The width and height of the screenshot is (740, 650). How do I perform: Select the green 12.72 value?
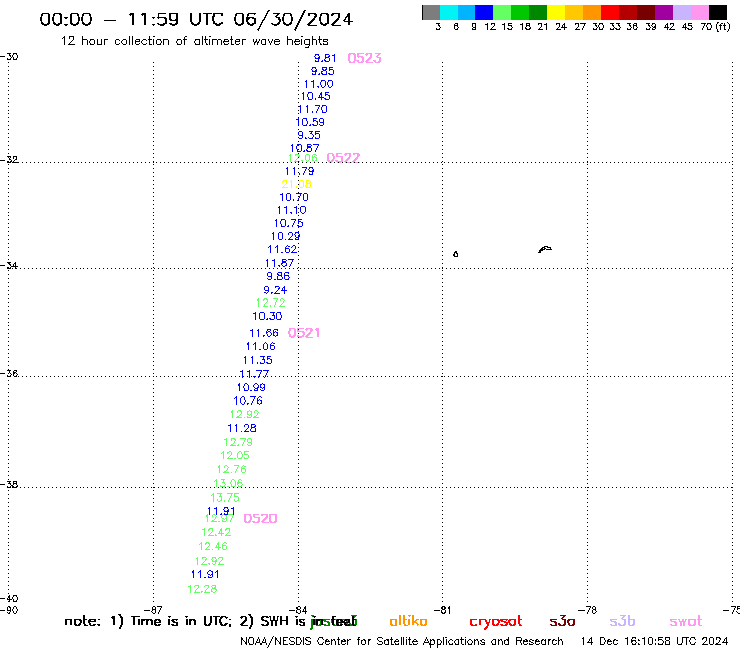[x=270, y=303]
